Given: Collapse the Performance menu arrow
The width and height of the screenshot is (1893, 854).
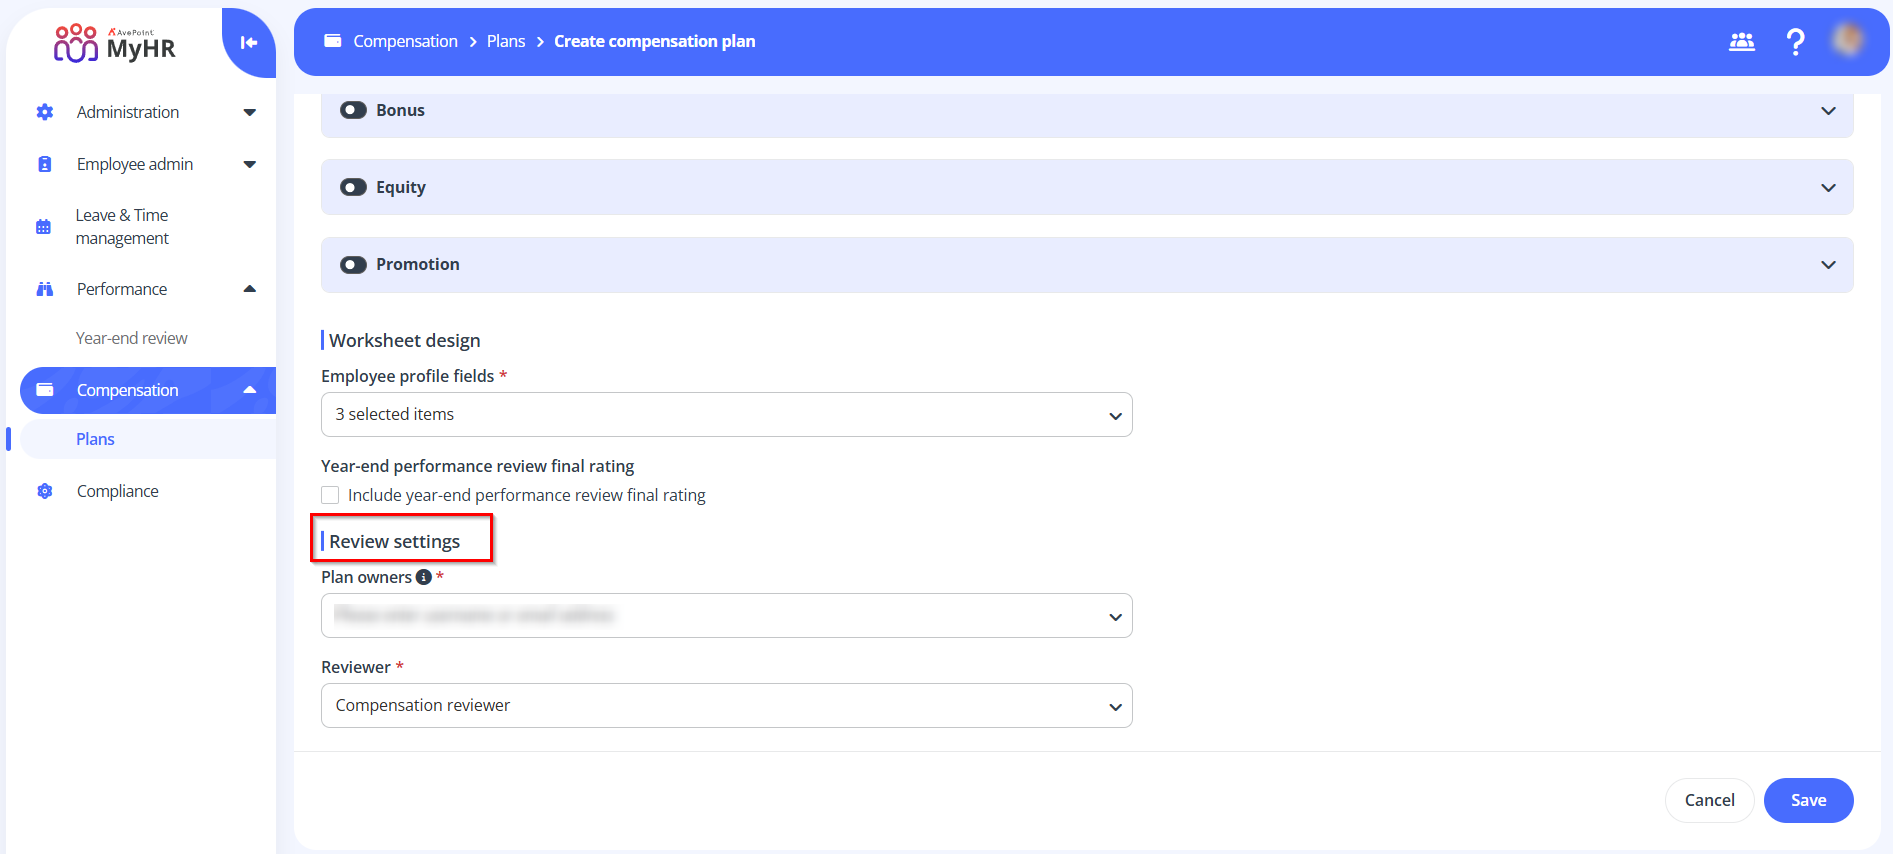Looking at the screenshot, I should (250, 289).
